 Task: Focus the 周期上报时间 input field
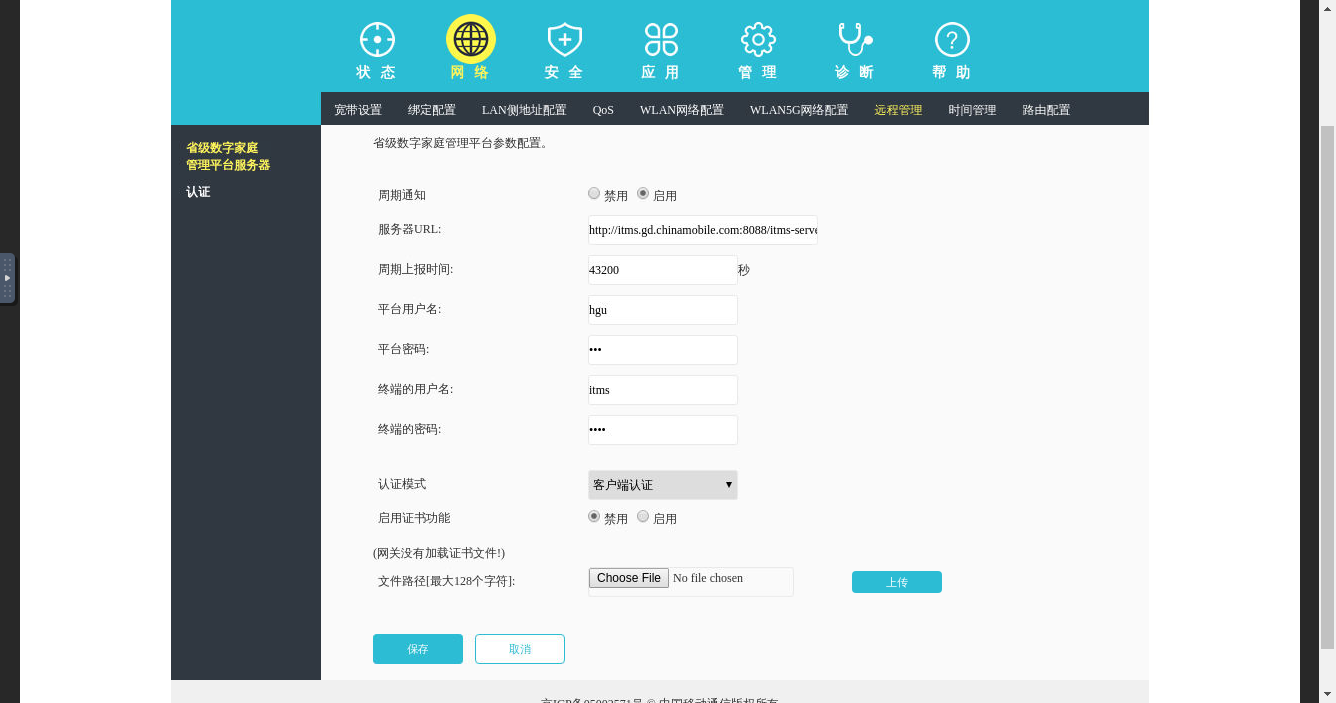[x=663, y=270]
